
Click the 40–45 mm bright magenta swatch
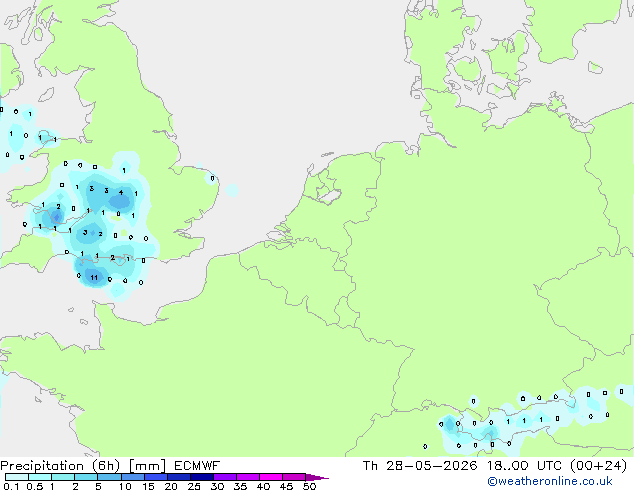271,477
